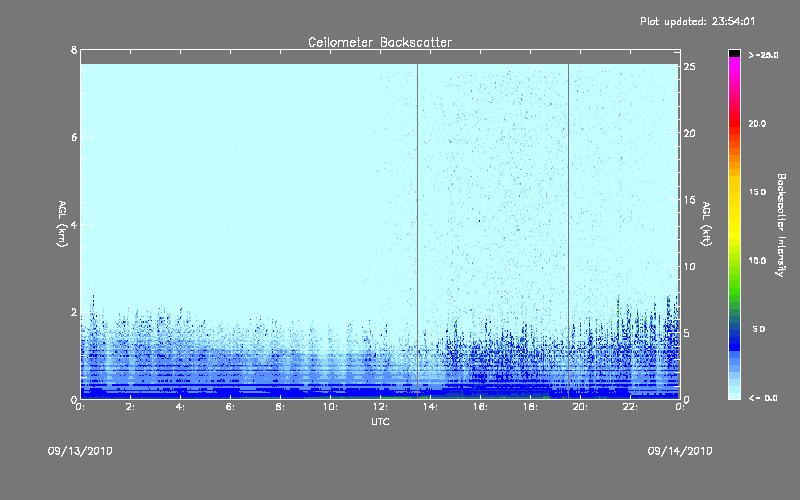Click the '2' tick on the km axis
This screenshot has width=800, height=500.
(x=74, y=312)
